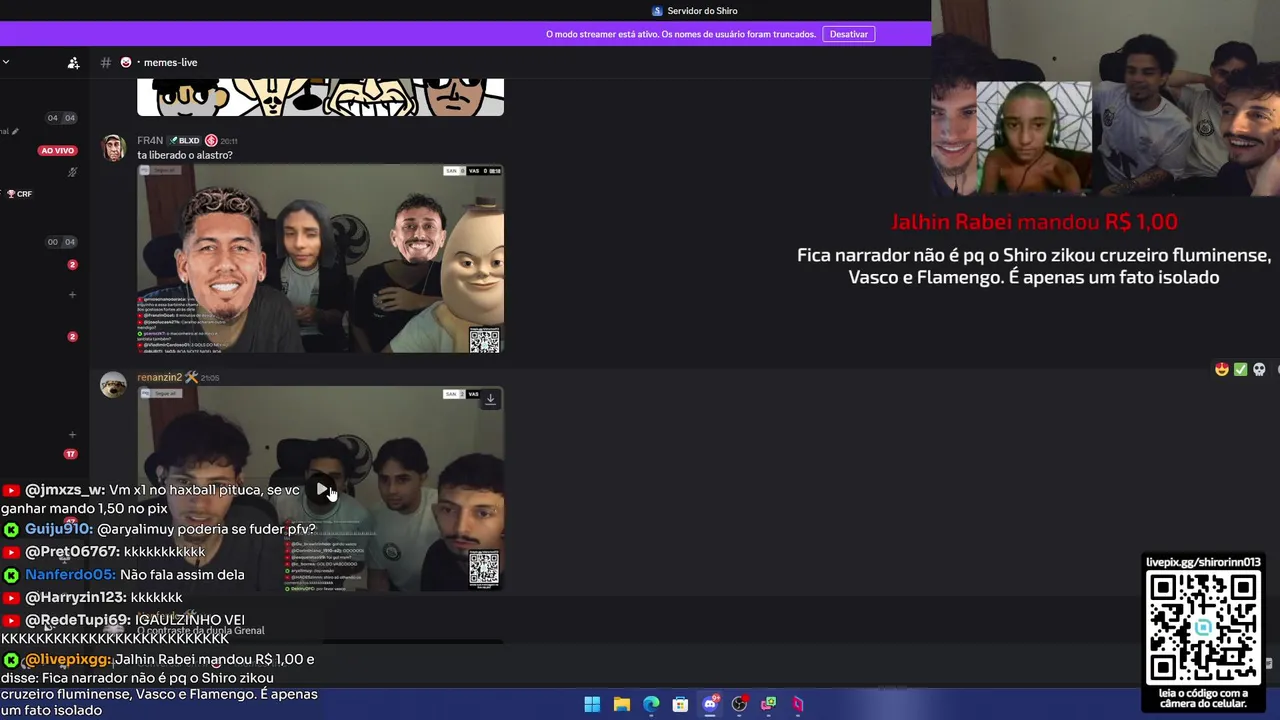
Task: Download the renanzin2 video attachment
Action: pyautogui.click(x=490, y=398)
